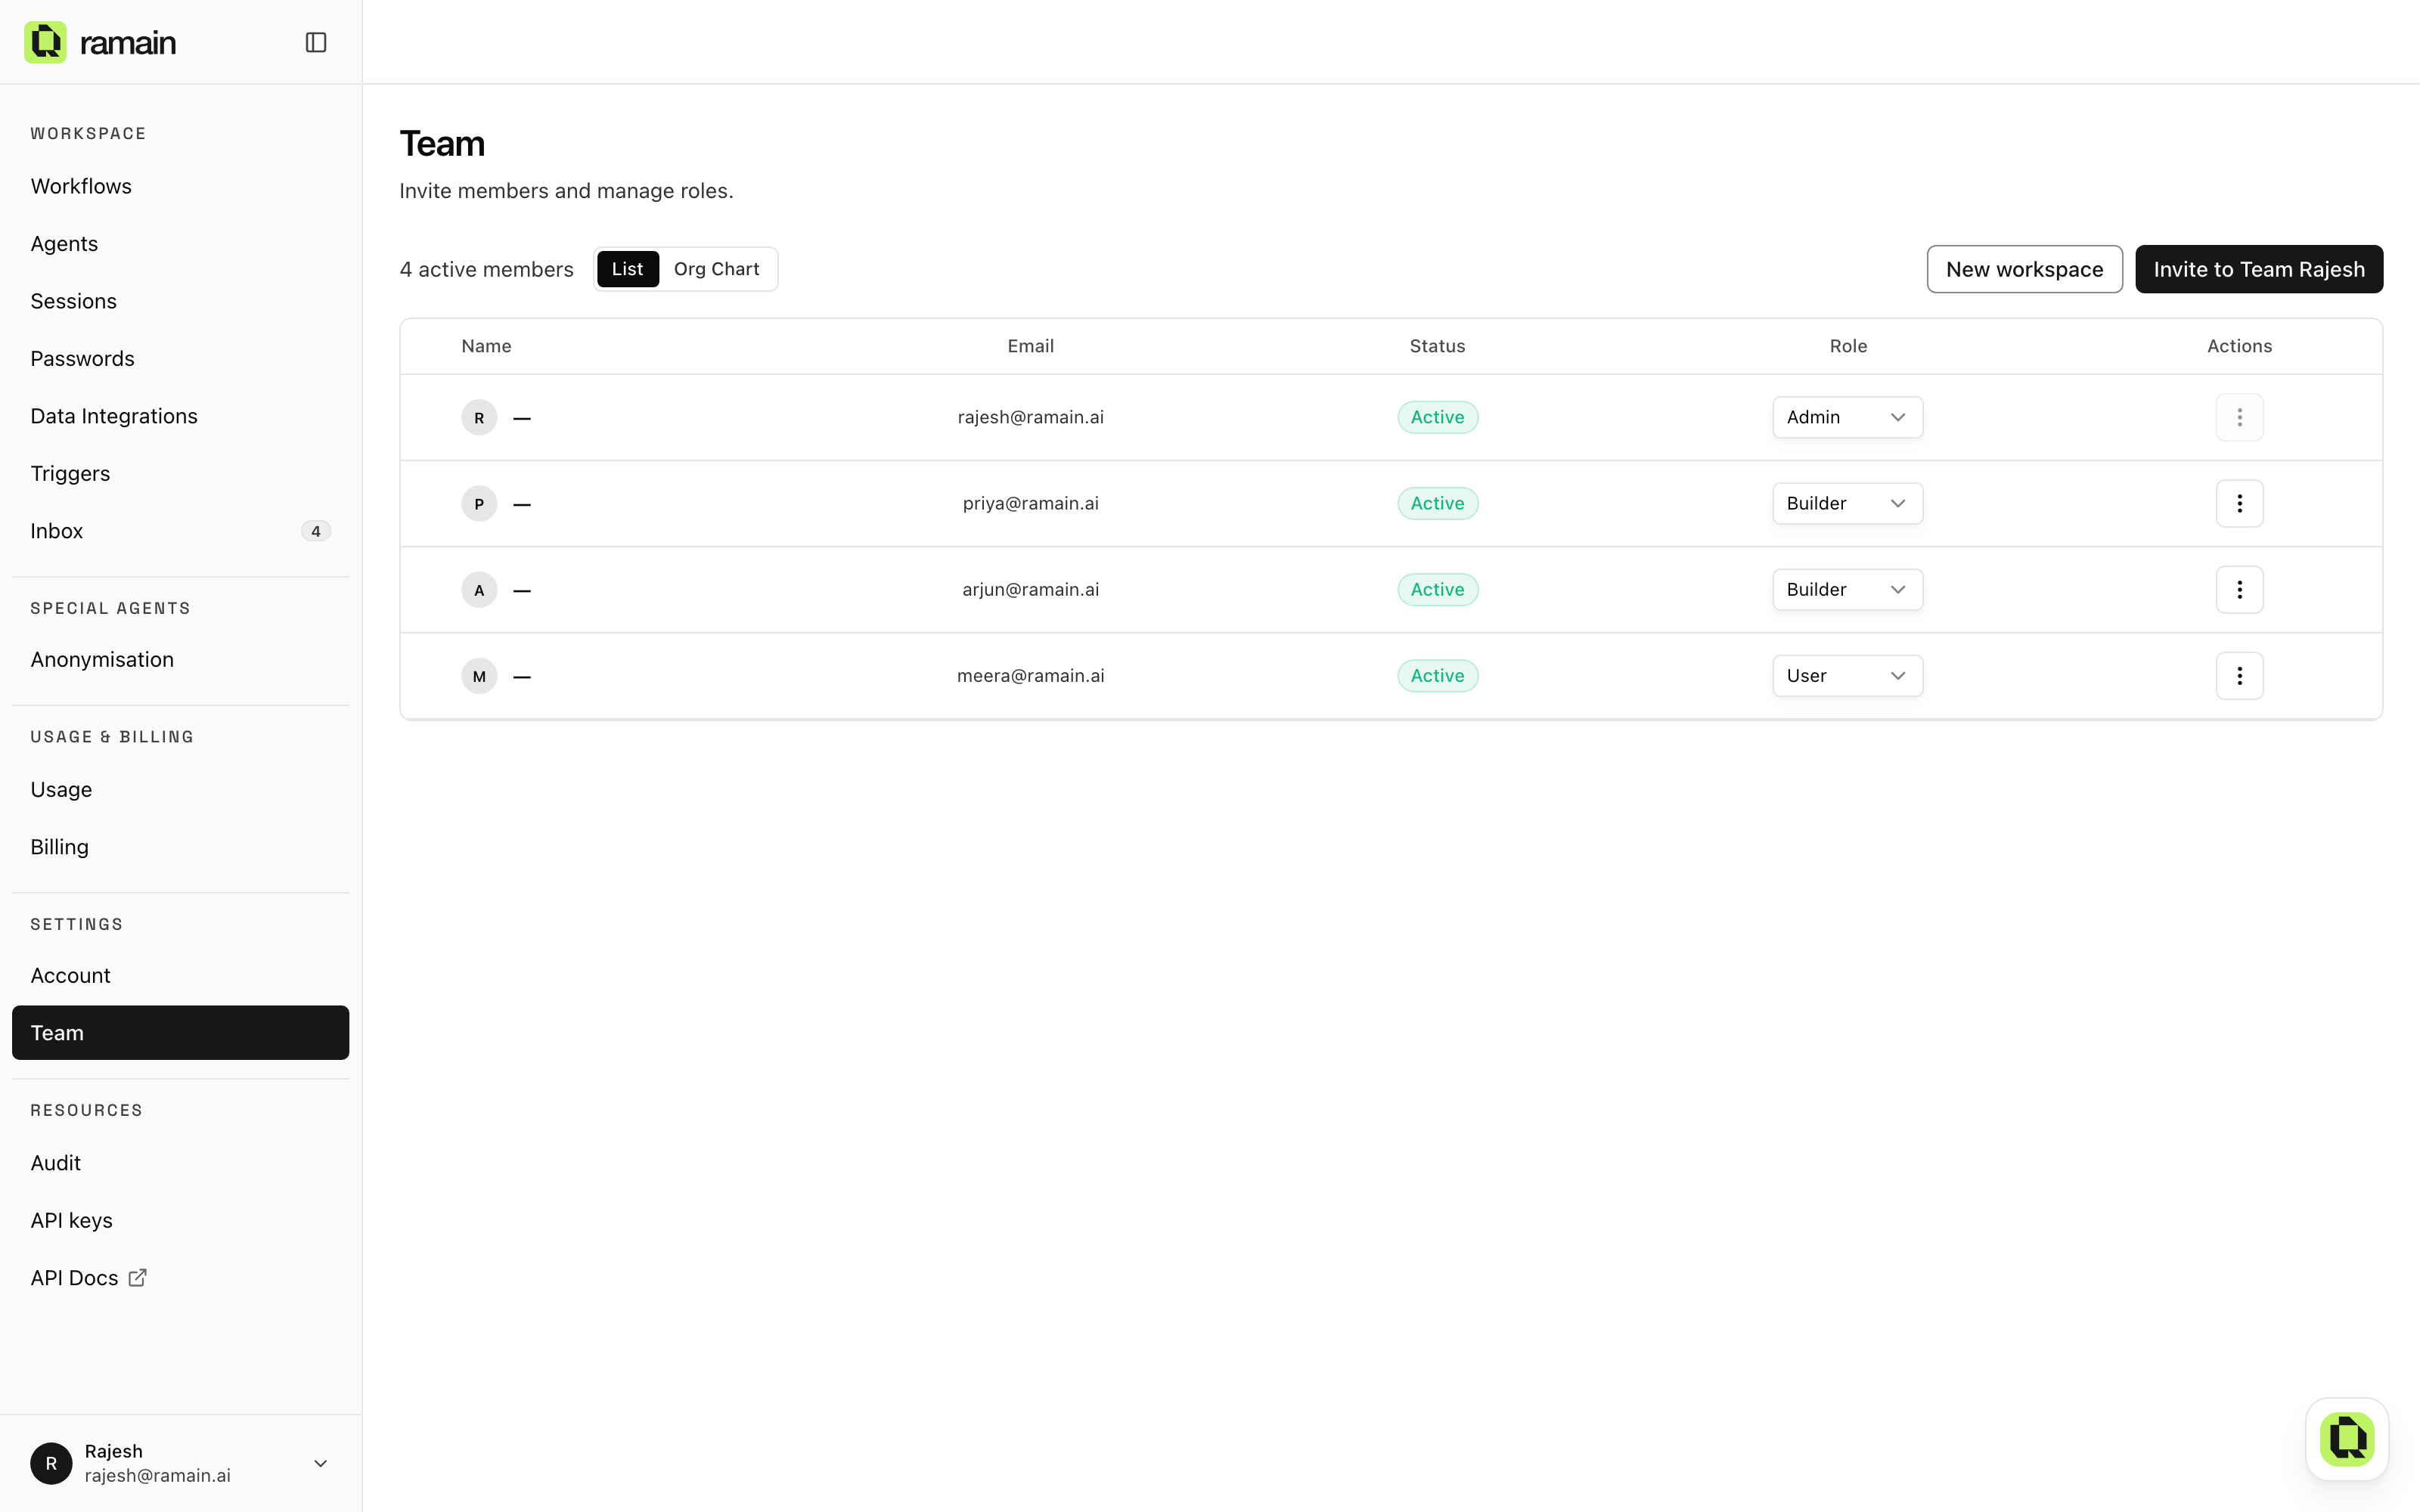The height and width of the screenshot is (1512, 2420).
Task: Click the Status column header
Action: click(x=1437, y=346)
